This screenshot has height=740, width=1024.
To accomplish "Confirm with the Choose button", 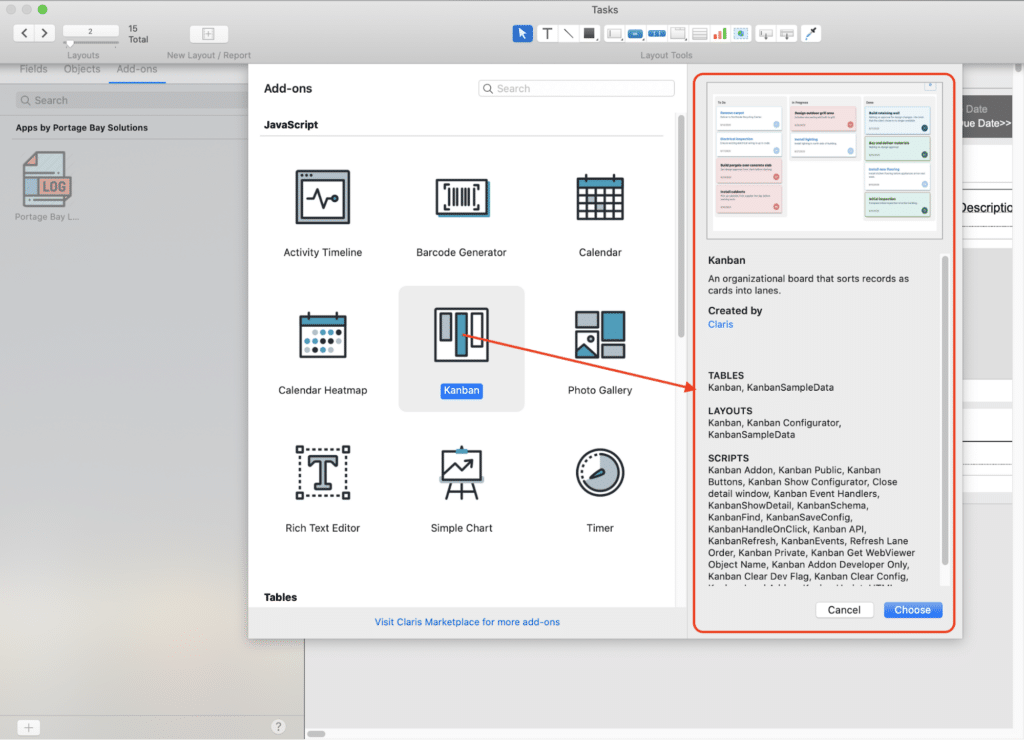I will pyautogui.click(x=912, y=609).
